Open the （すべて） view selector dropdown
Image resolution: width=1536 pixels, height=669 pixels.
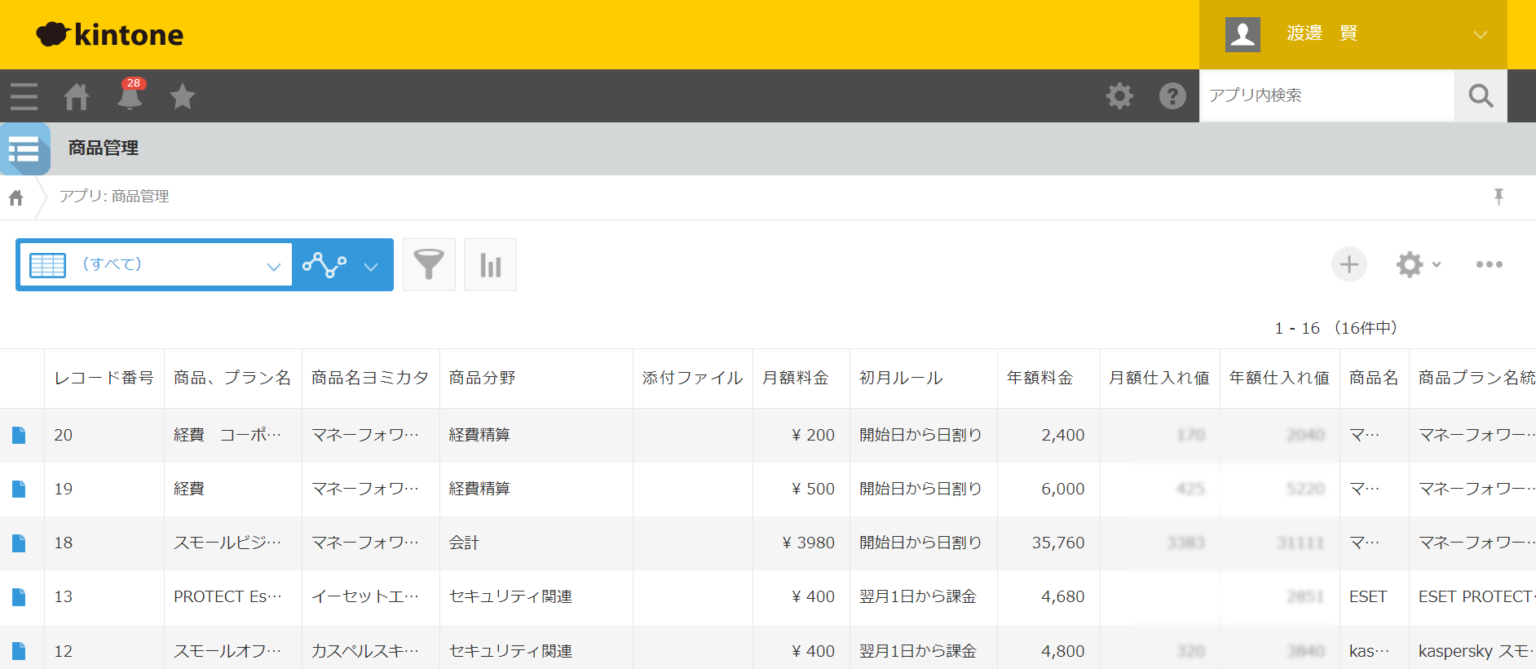(155, 265)
